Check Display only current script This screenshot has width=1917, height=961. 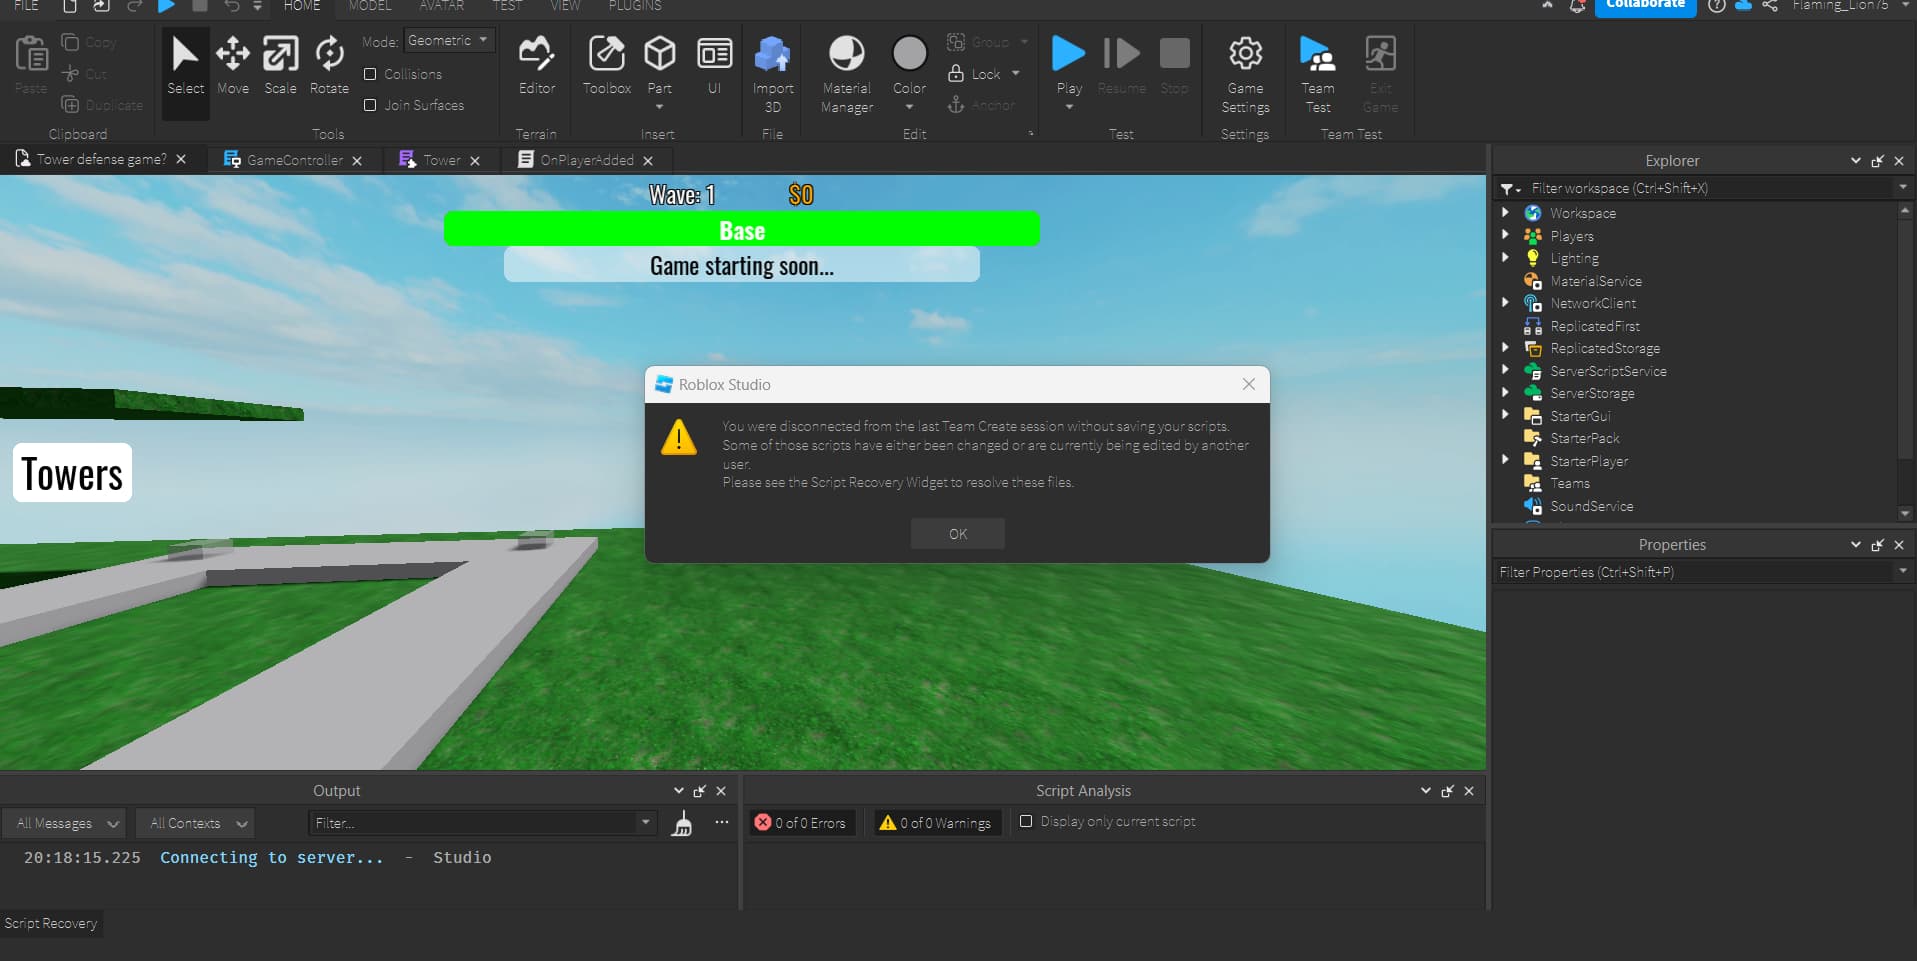point(1025,821)
